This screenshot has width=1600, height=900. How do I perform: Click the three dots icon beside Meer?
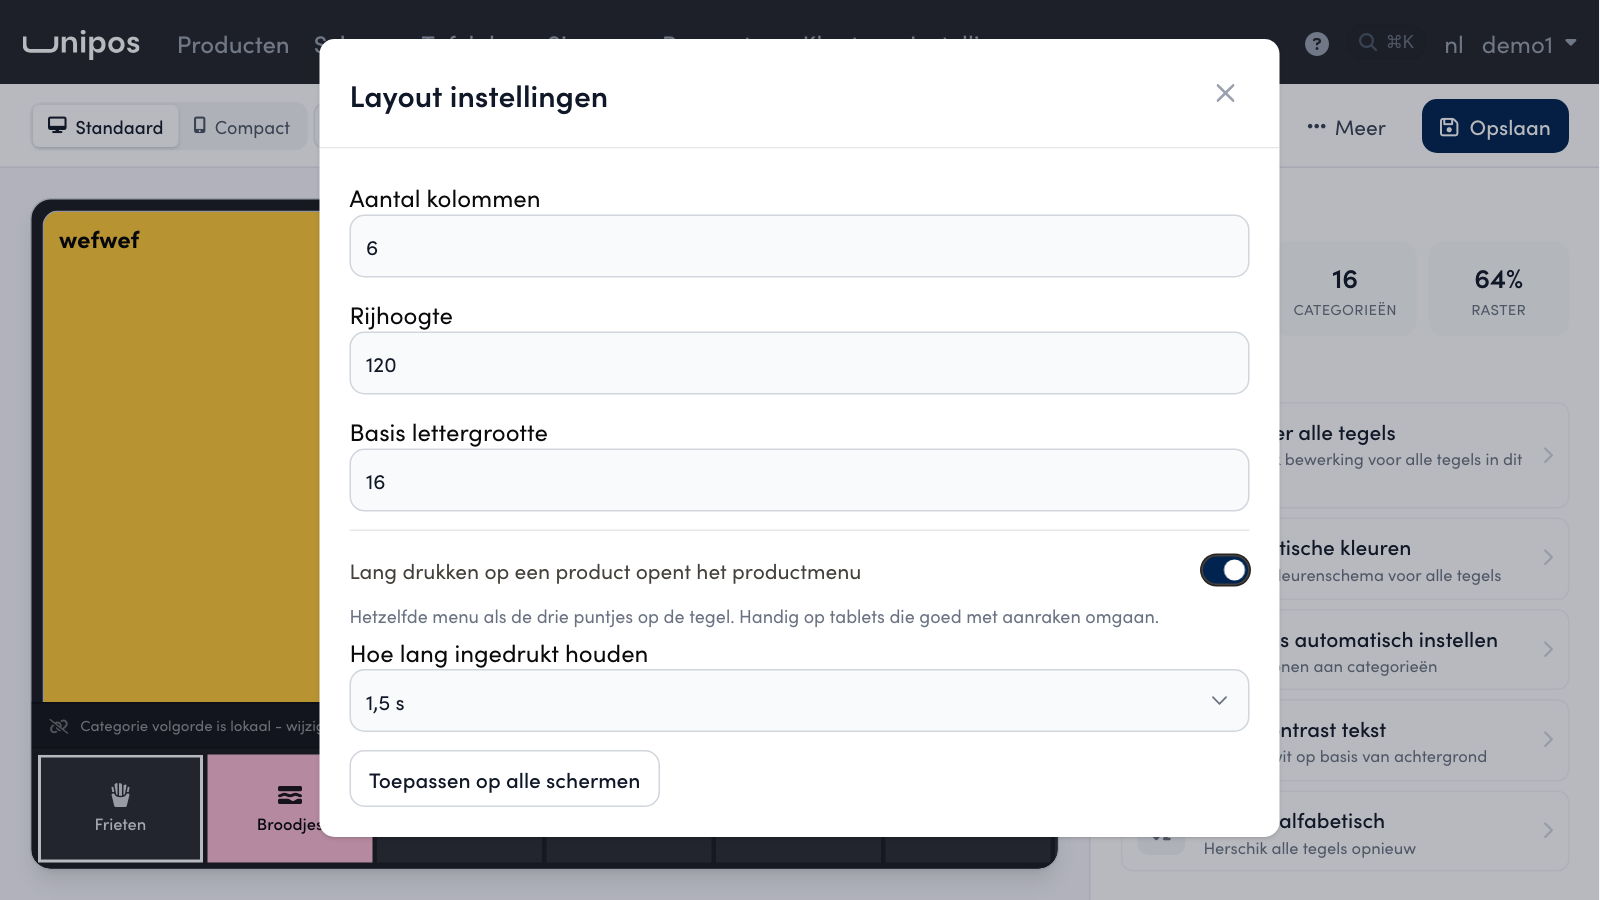pyautogui.click(x=1316, y=127)
